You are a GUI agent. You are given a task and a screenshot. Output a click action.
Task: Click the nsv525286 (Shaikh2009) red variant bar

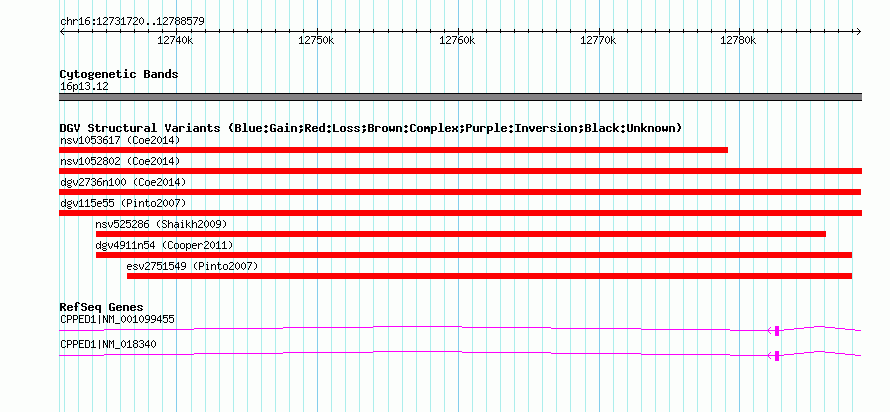pos(461,234)
